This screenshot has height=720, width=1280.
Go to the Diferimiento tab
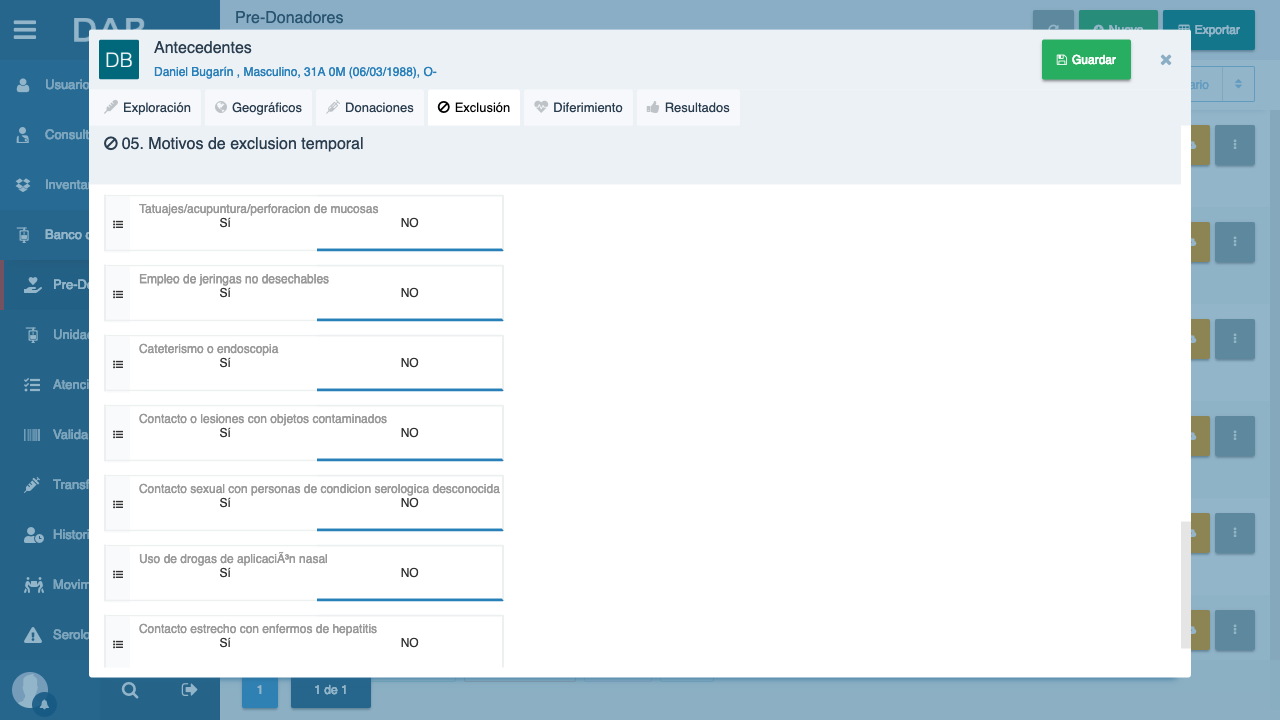[578, 108]
